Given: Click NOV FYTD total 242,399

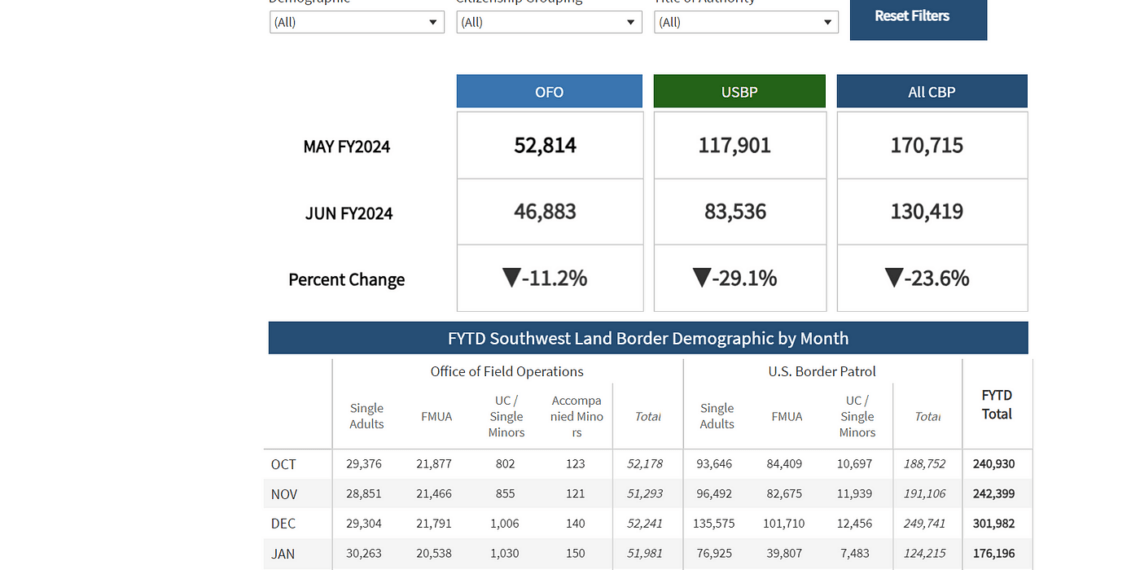Looking at the screenshot, I should coord(994,494).
